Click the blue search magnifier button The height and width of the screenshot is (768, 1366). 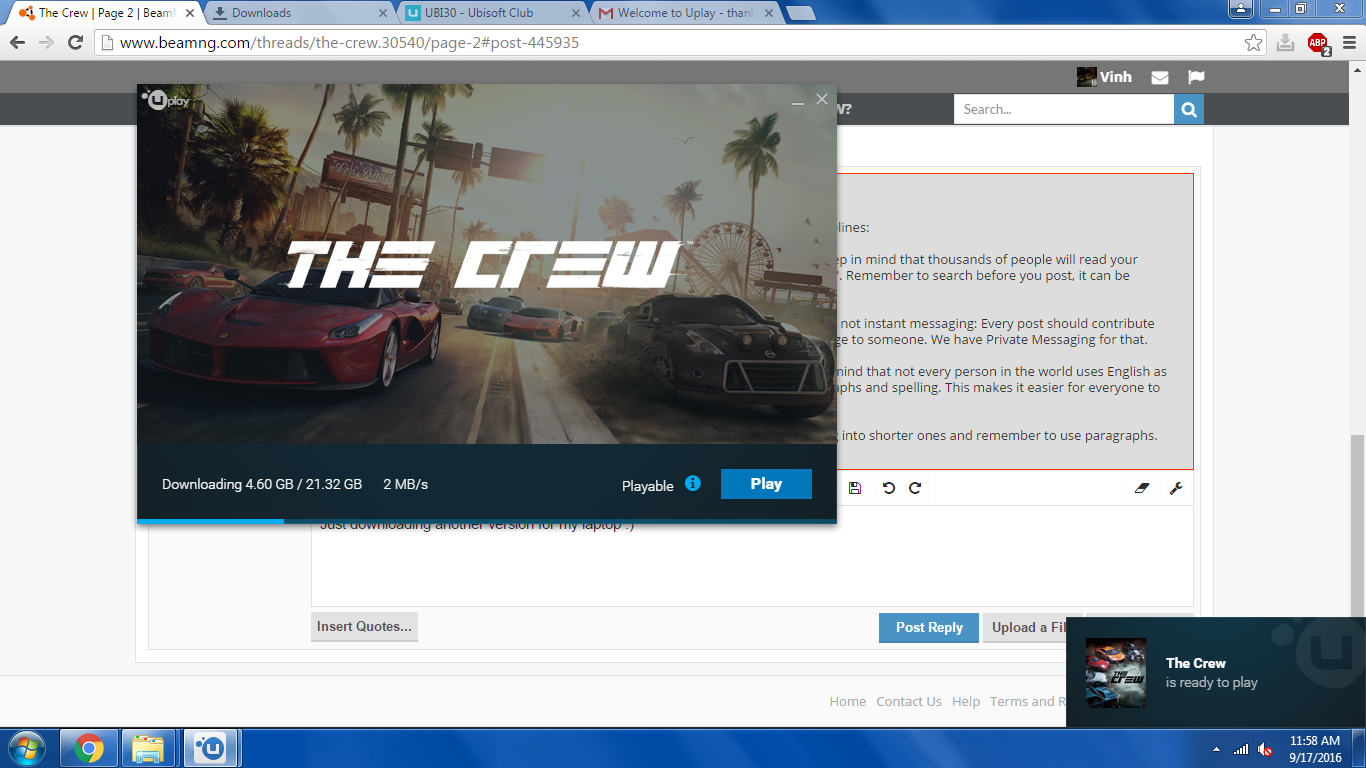coord(1189,109)
